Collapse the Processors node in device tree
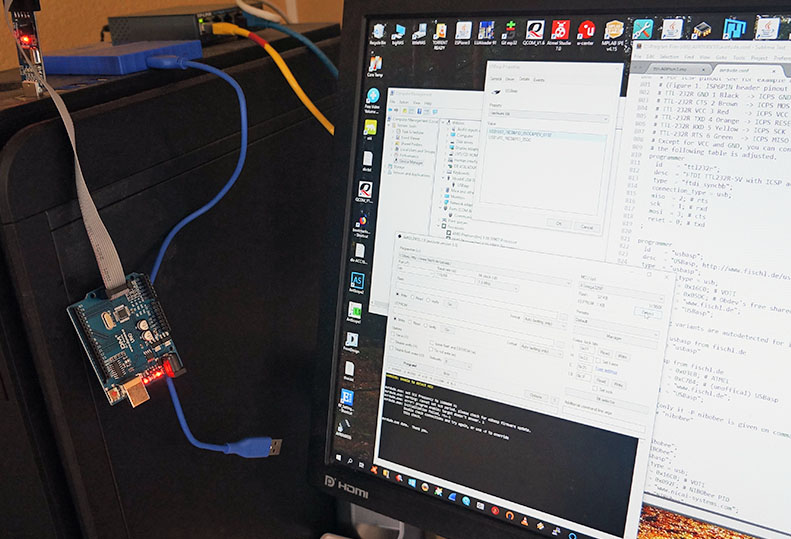Image resolution: width=791 pixels, height=539 pixels. tap(438, 226)
